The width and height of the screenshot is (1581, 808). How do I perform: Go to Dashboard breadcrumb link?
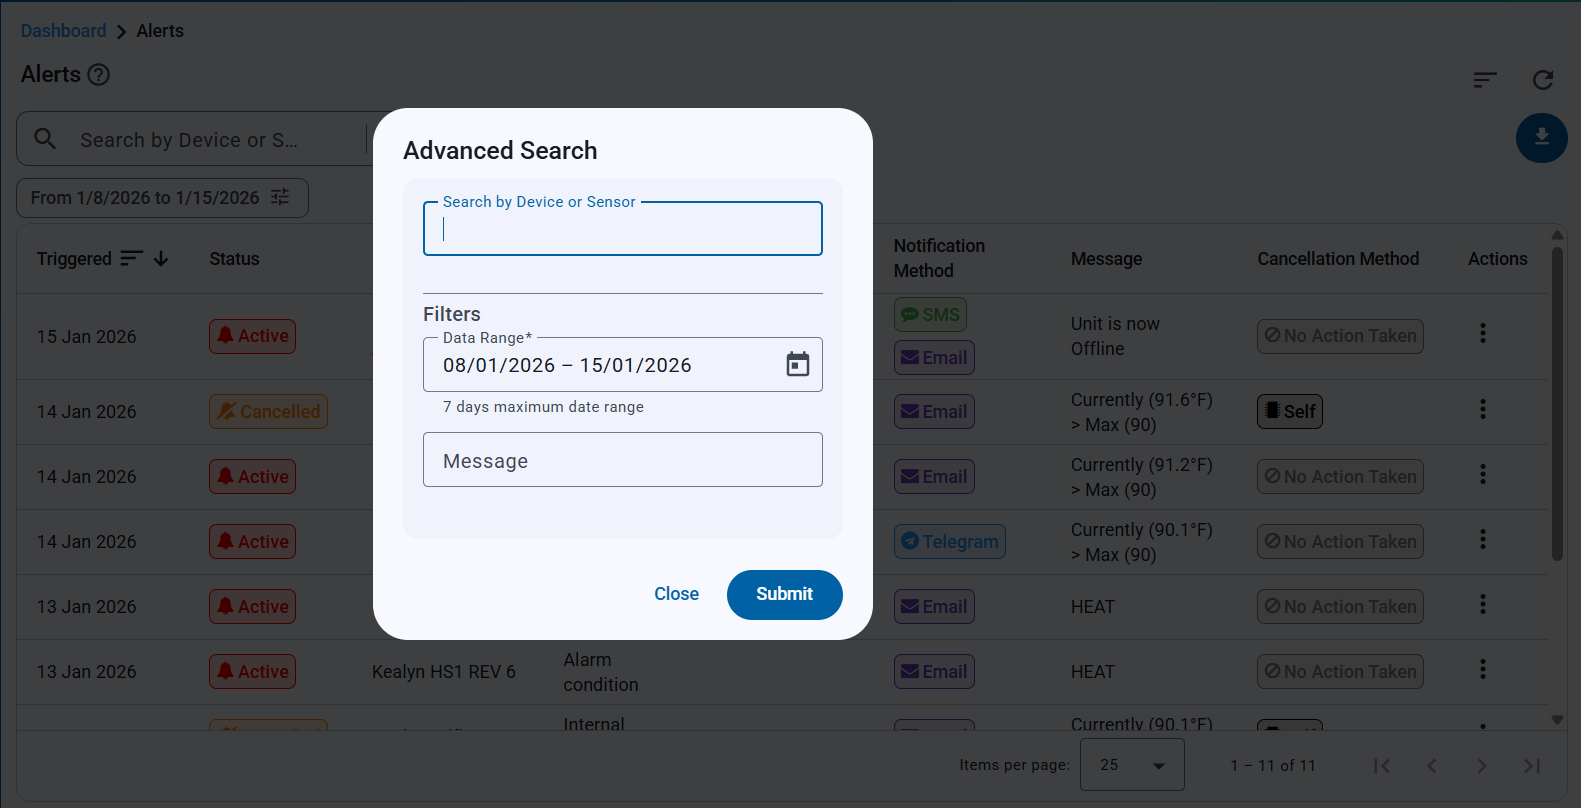(63, 31)
